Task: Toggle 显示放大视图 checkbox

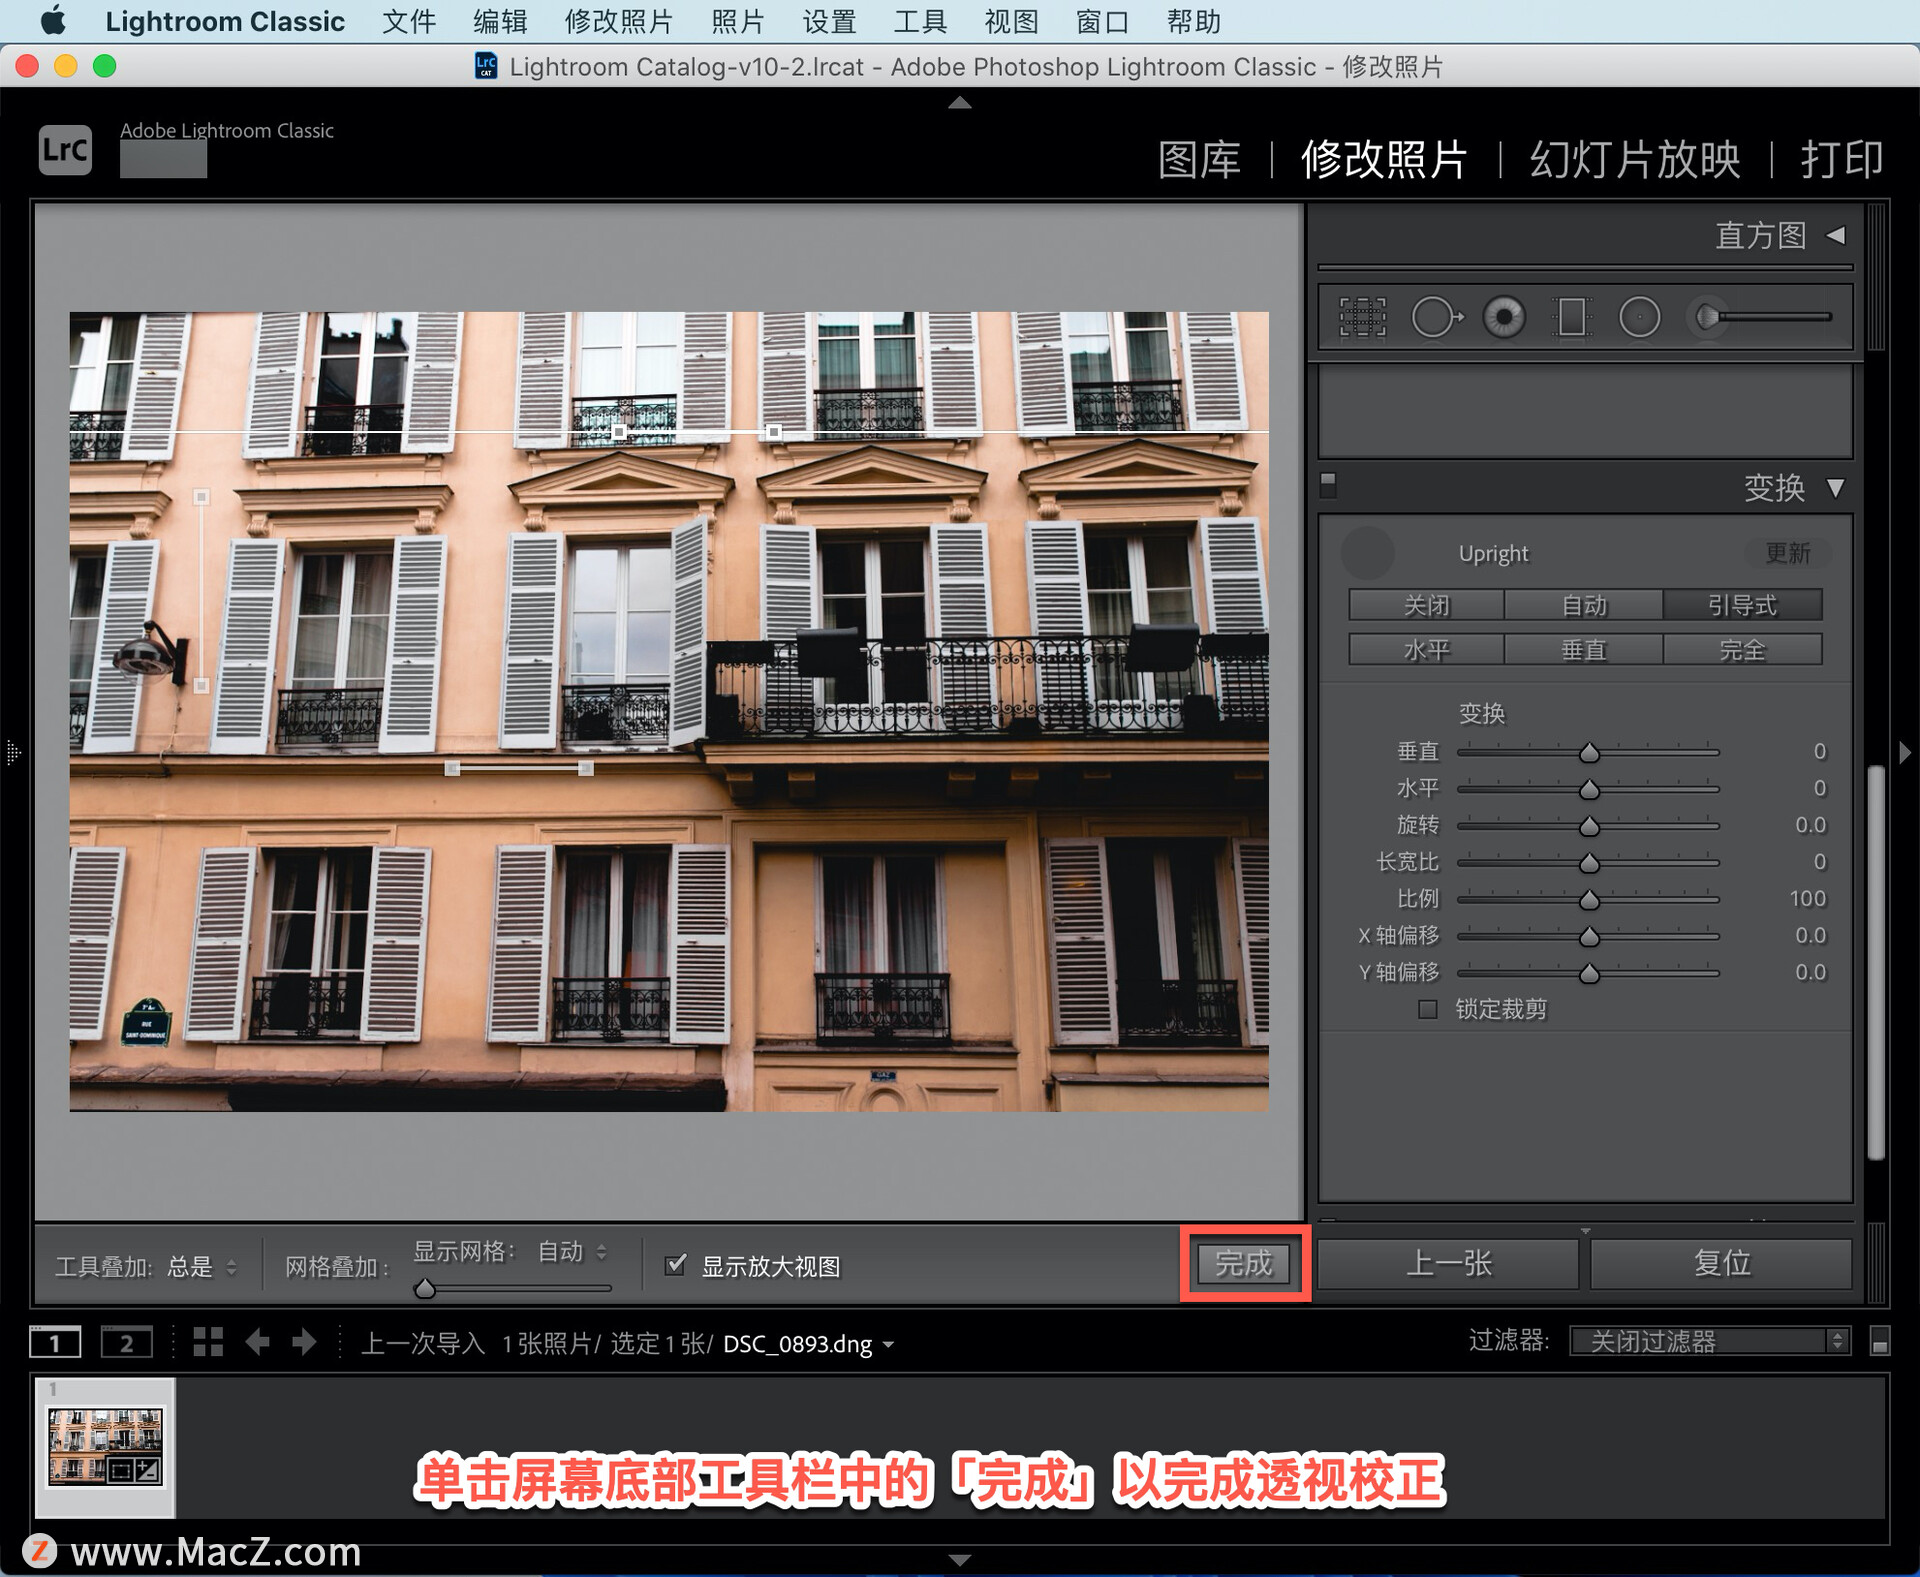Action: 676,1265
